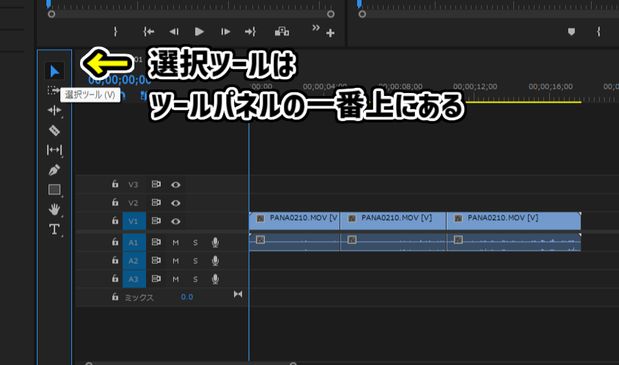Select the Type tool
The height and width of the screenshot is (365, 619).
54,229
